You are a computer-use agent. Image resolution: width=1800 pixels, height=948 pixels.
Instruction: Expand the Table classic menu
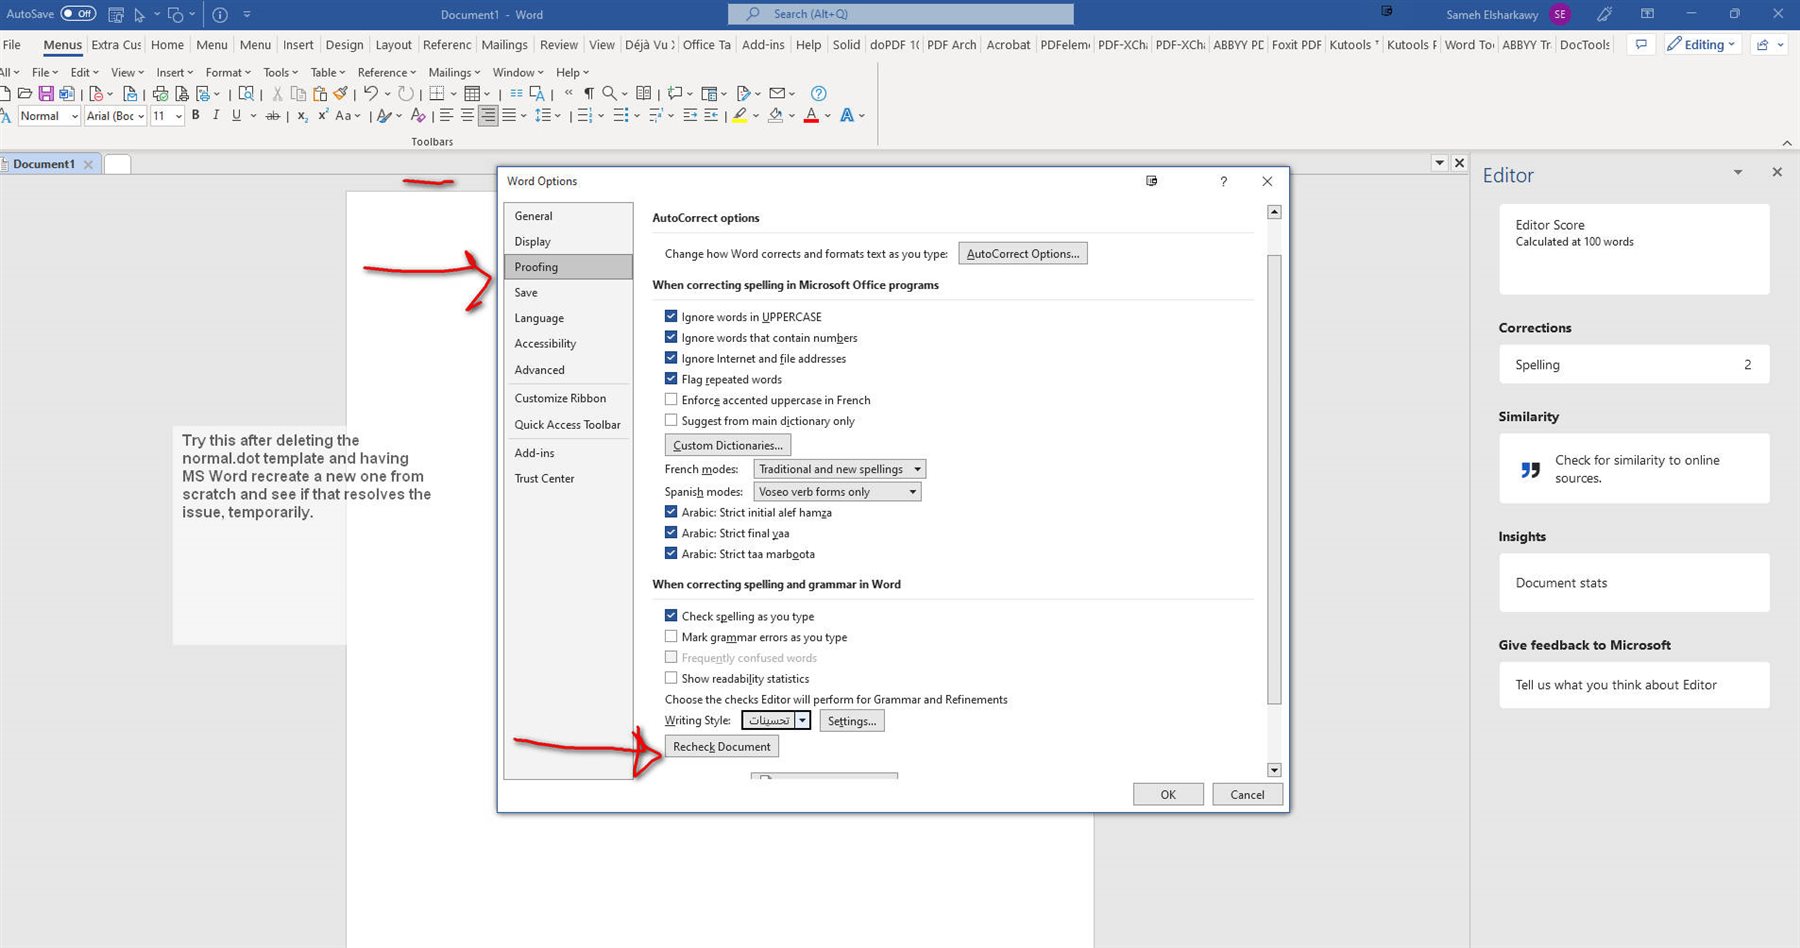[327, 72]
